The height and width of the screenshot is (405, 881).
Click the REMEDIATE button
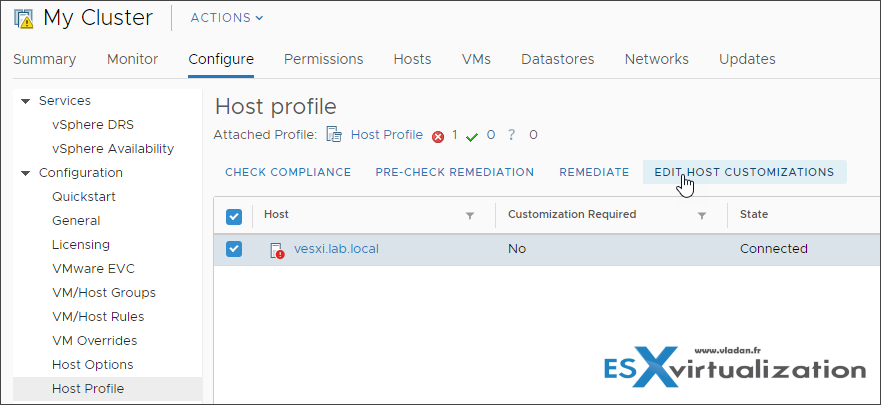[x=594, y=172]
